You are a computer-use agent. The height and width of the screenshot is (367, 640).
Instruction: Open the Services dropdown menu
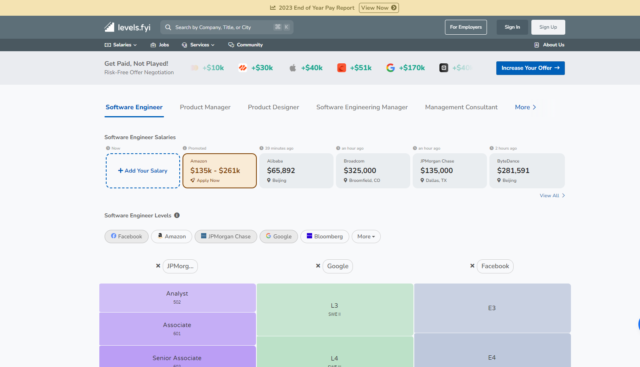(x=198, y=45)
